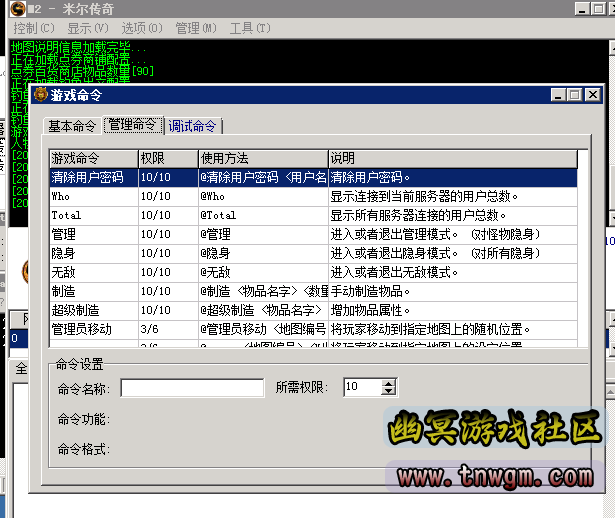Click the 游戏命令 dialog title icon
615x518 pixels.
(x=41, y=95)
